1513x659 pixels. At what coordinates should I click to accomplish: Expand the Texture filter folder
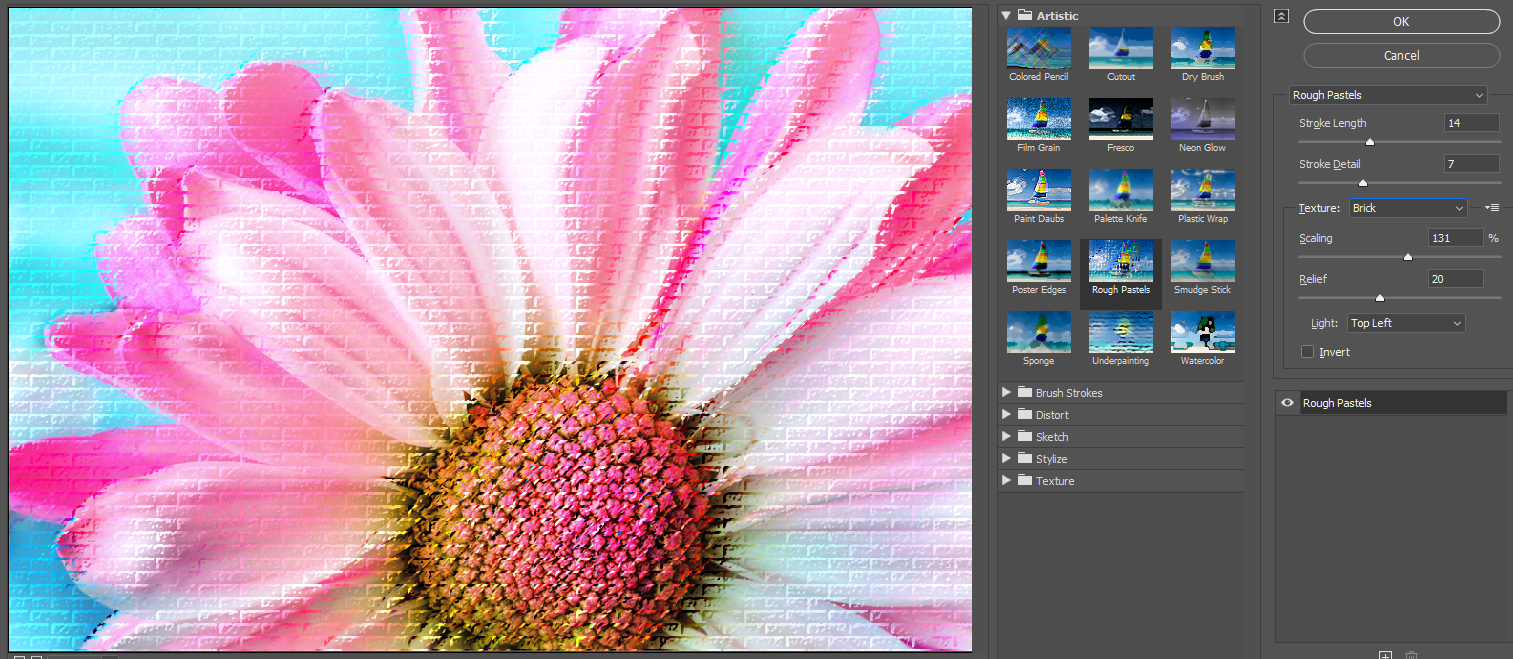[x=1006, y=481]
